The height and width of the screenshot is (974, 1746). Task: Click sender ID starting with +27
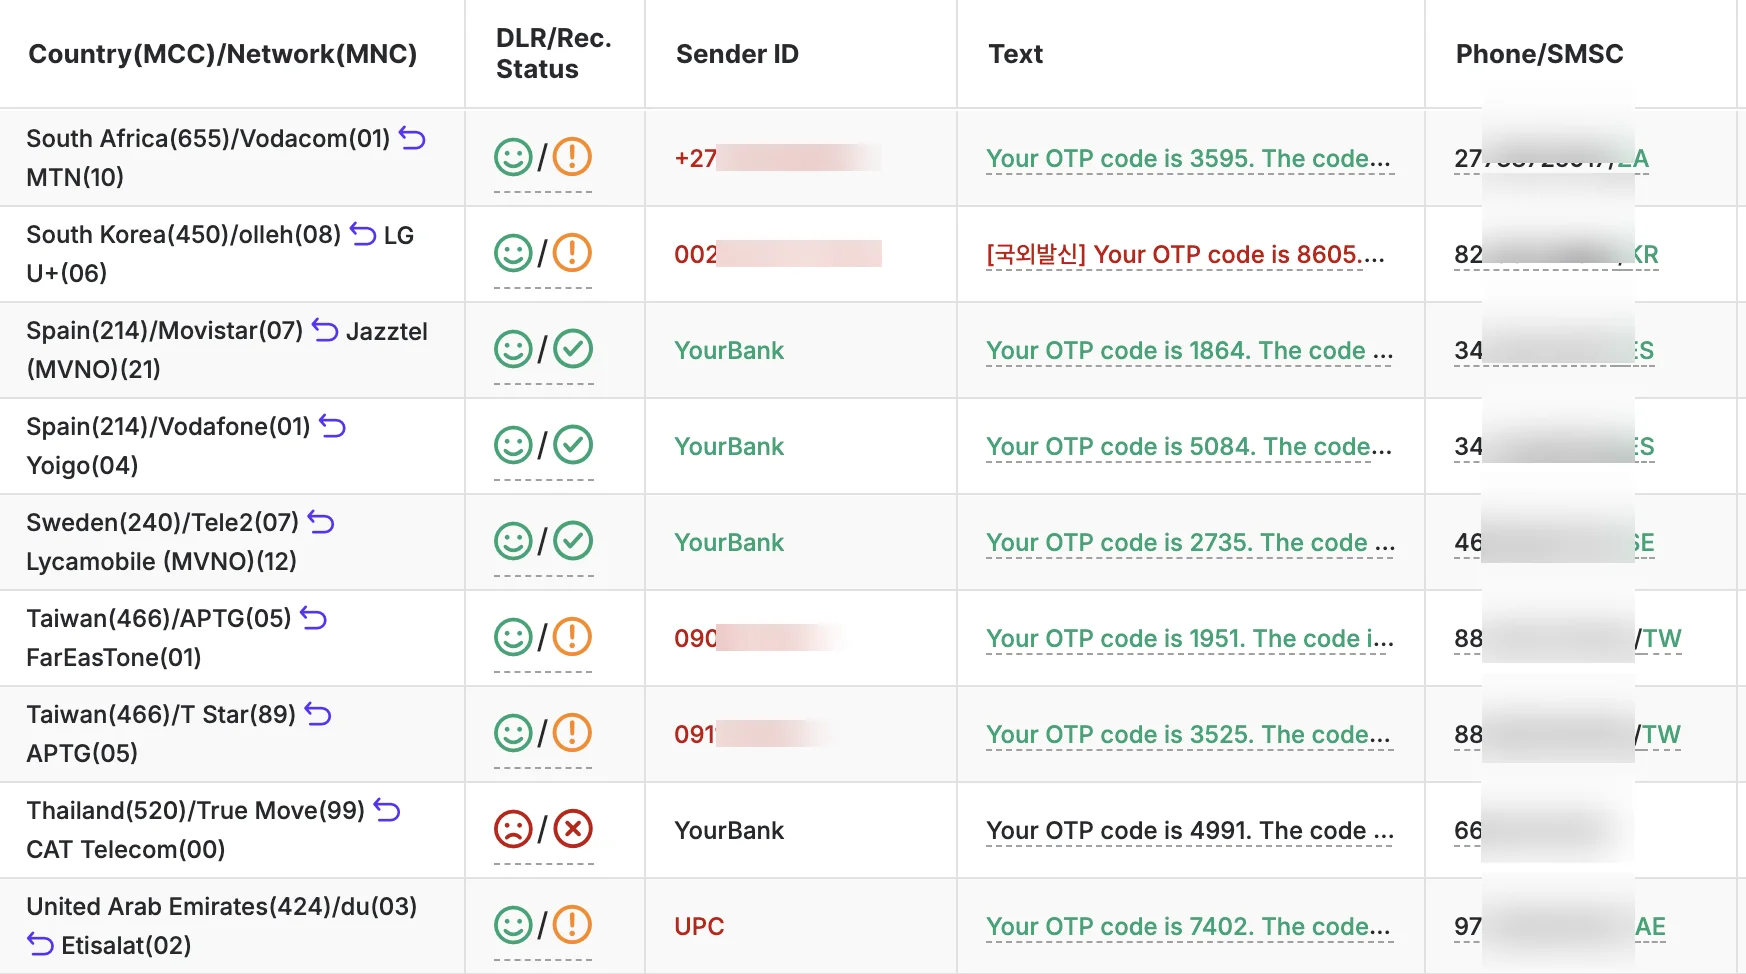coord(778,158)
